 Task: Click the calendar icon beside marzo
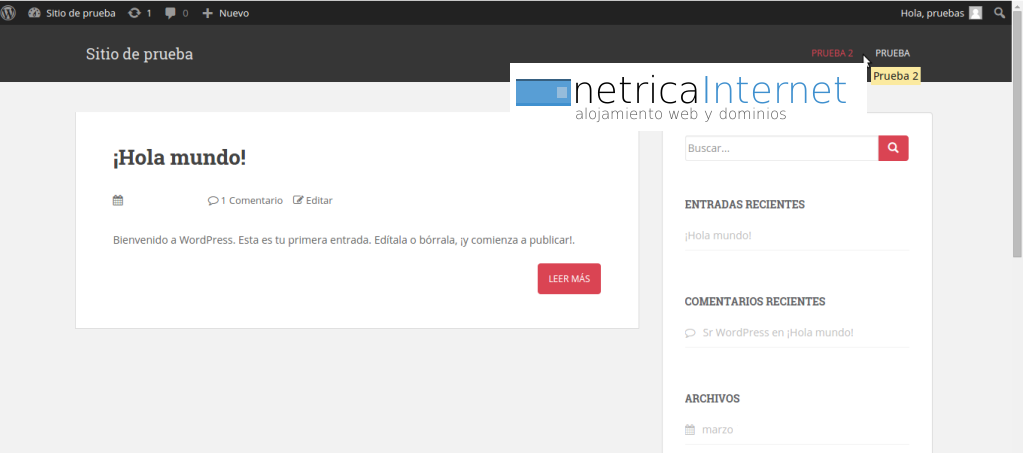[x=690, y=429]
